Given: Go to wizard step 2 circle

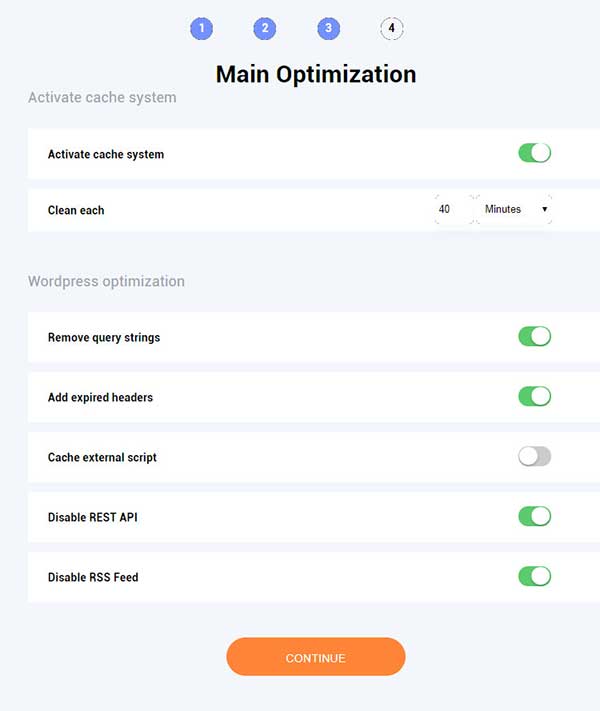Looking at the screenshot, I should pyautogui.click(x=265, y=28).
